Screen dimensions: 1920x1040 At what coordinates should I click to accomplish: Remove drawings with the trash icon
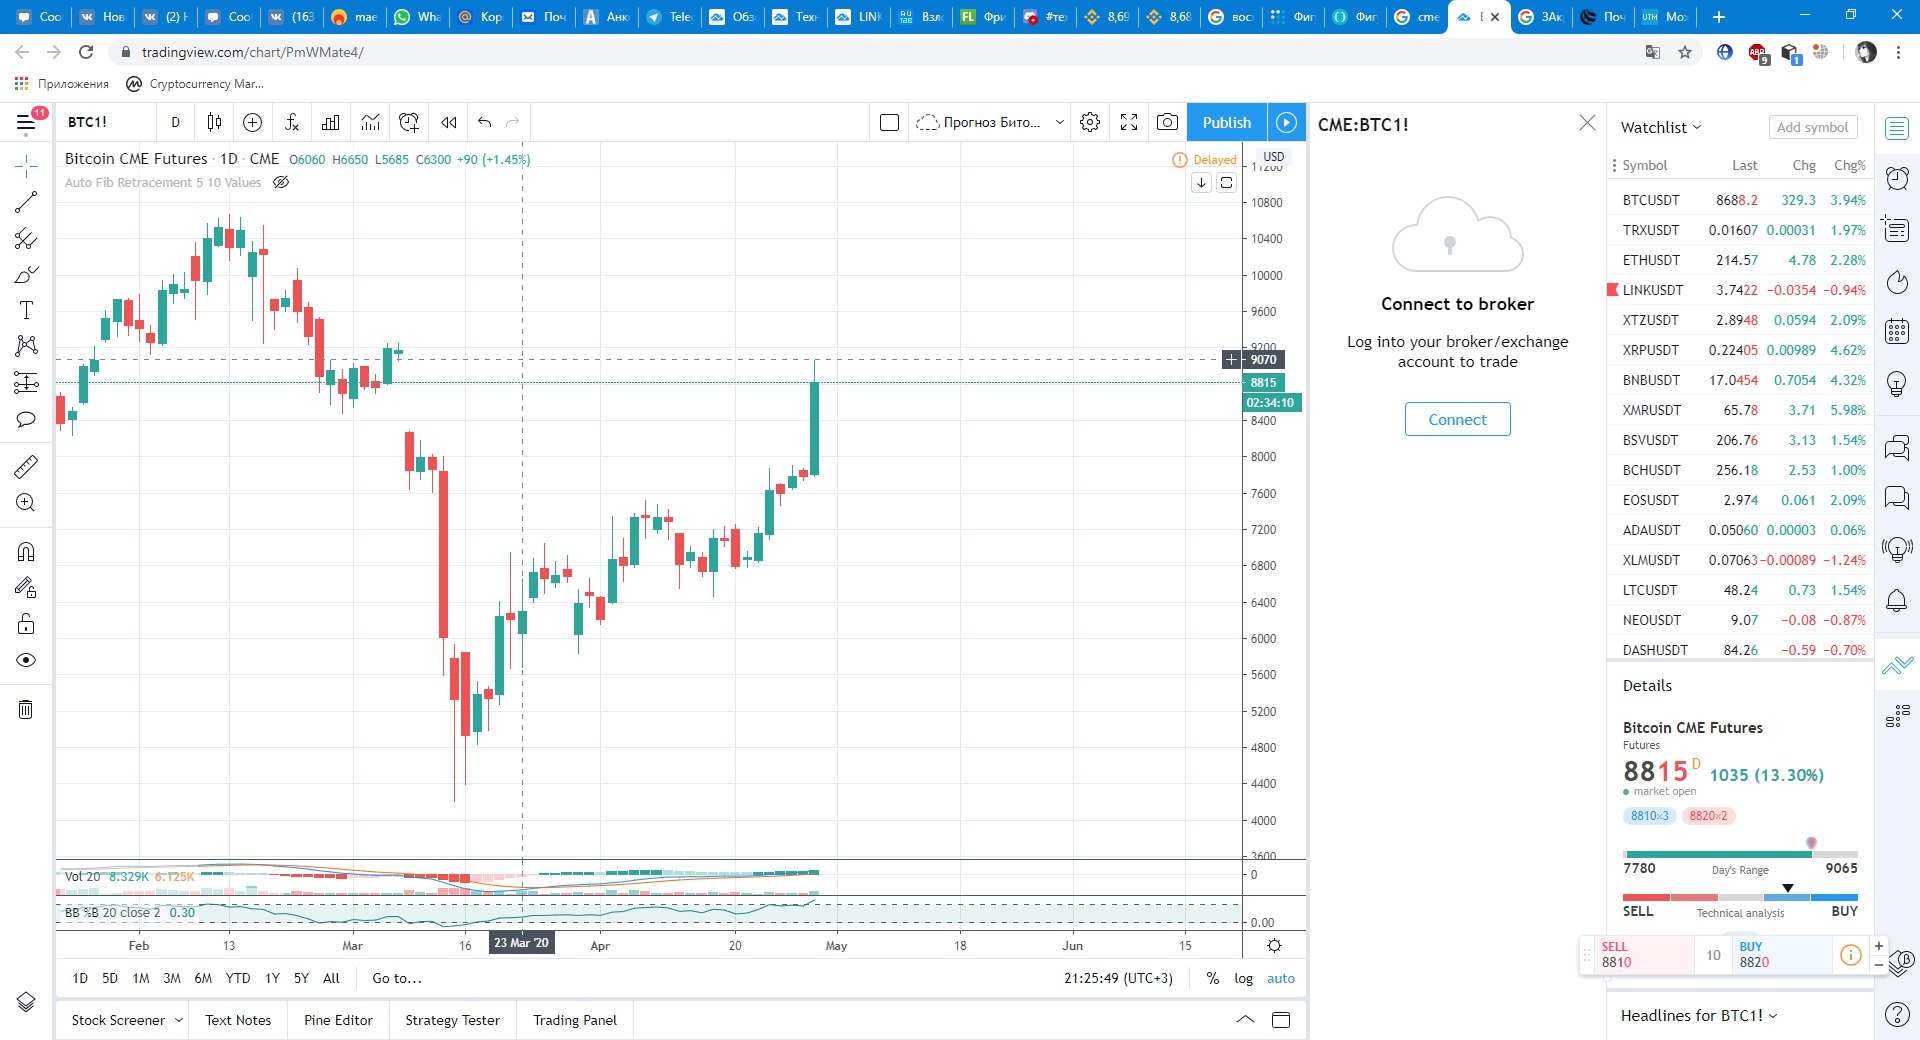[26, 709]
